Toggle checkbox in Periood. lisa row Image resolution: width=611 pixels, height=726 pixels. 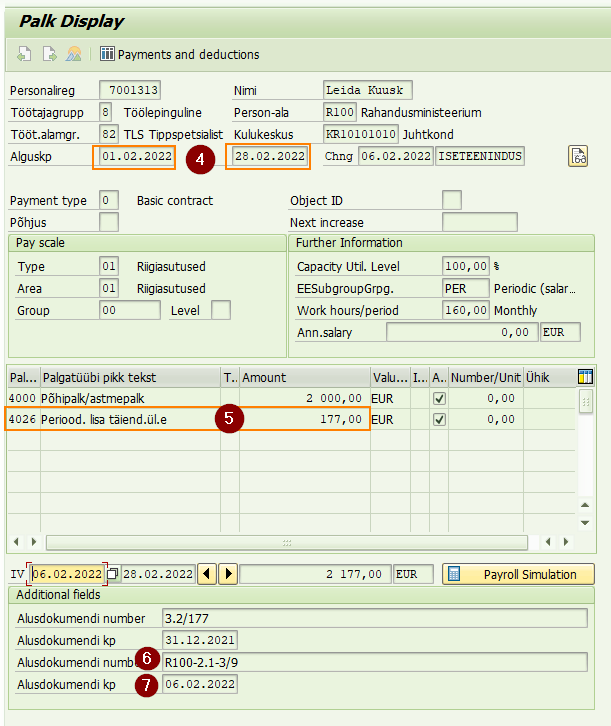pyautogui.click(x=439, y=419)
